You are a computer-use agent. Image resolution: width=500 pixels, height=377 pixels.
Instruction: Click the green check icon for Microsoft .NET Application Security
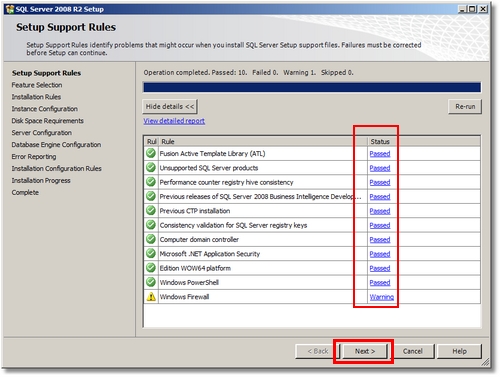point(151,254)
